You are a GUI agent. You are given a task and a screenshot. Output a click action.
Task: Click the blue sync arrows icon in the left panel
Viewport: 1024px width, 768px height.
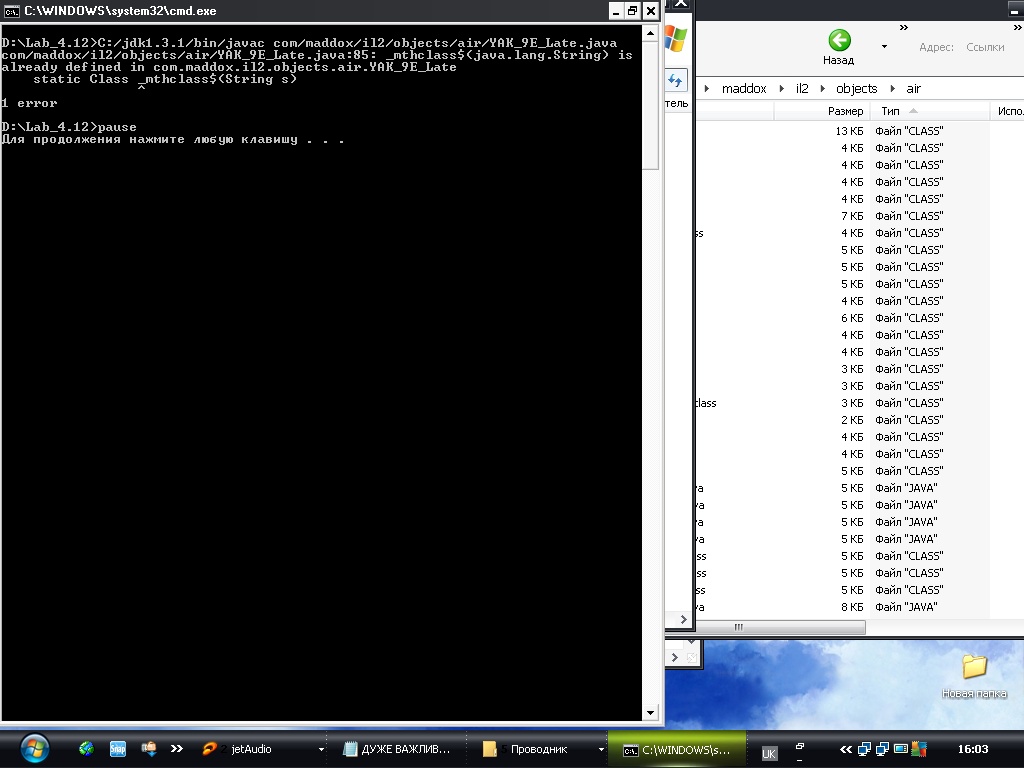pos(675,81)
